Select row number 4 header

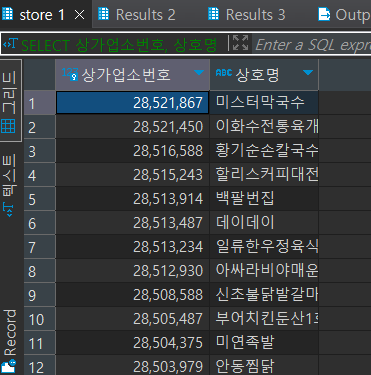(39, 175)
